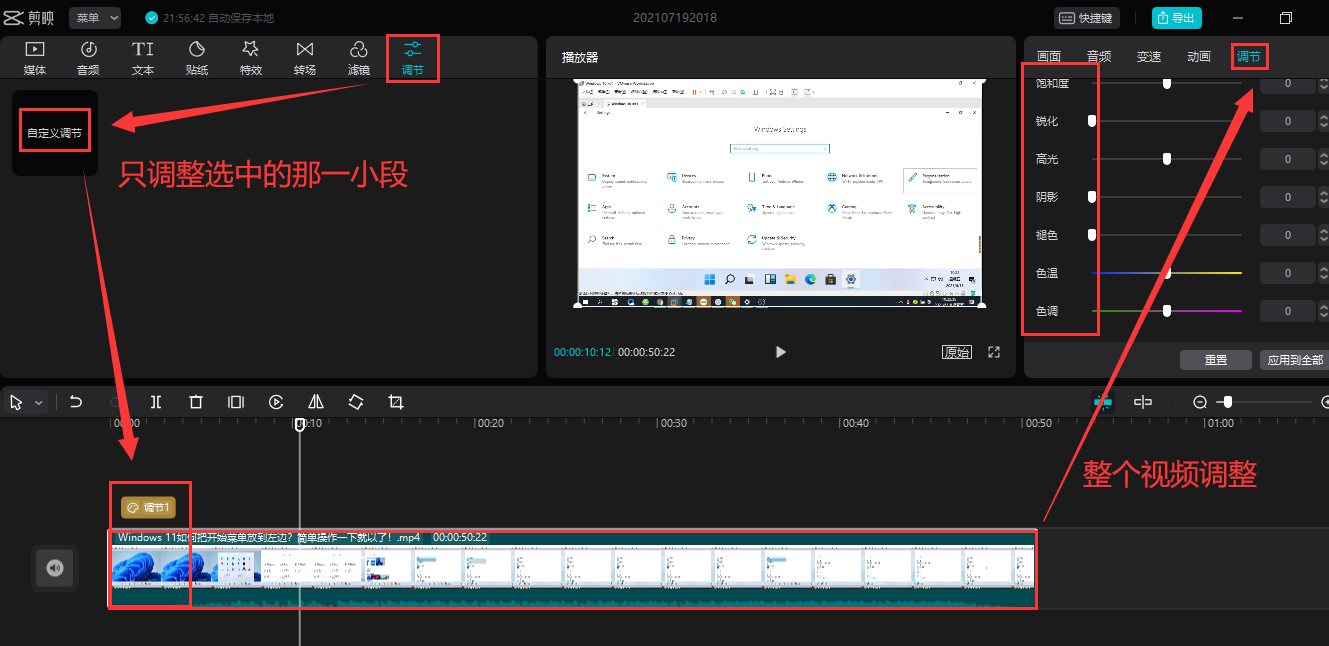This screenshot has width=1329, height=646.
Task: Switch to the 变速 speed tab
Action: click(1149, 57)
